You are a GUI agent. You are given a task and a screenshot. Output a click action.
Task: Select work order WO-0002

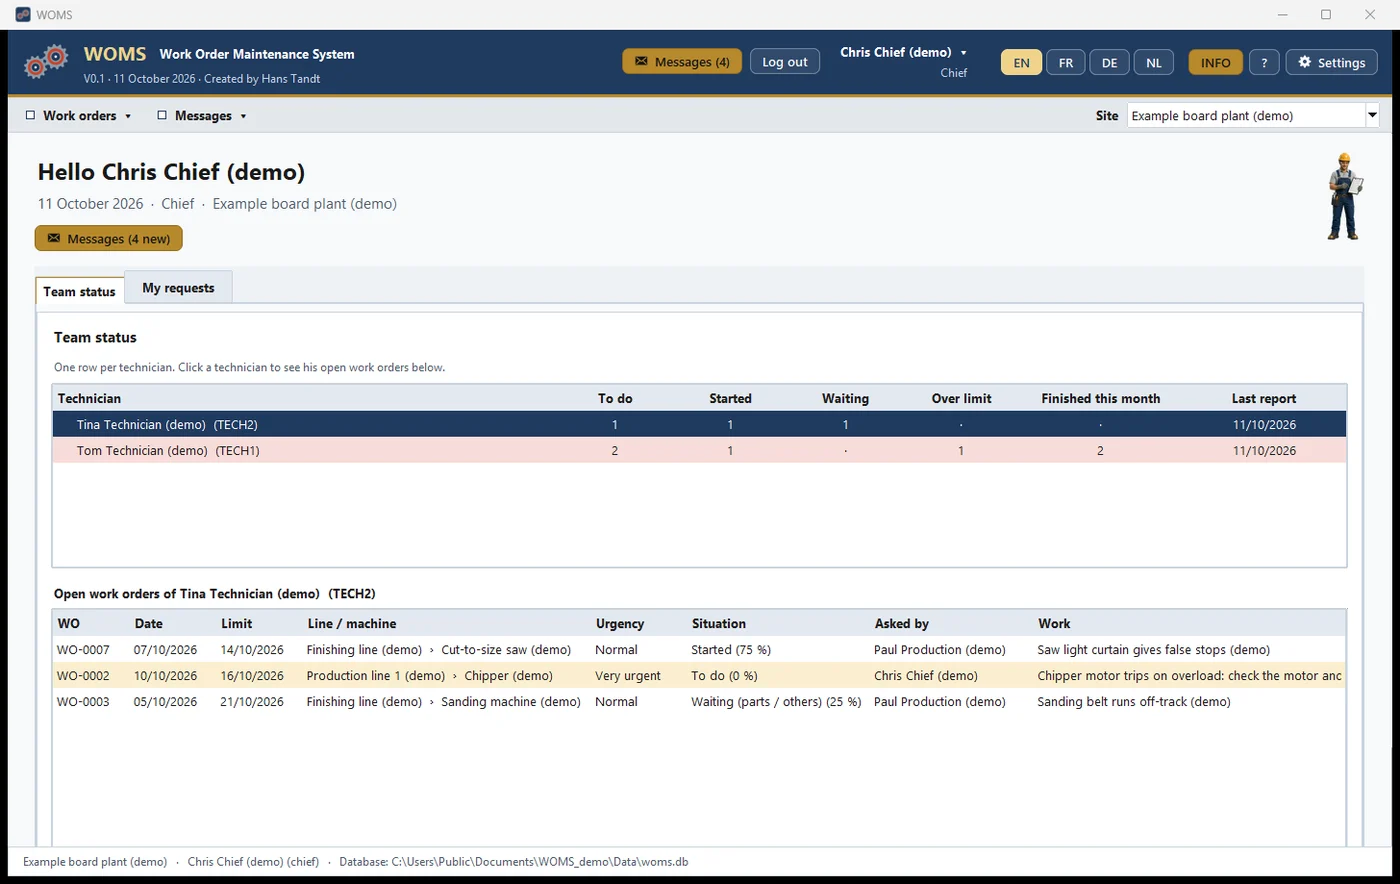[699, 675]
